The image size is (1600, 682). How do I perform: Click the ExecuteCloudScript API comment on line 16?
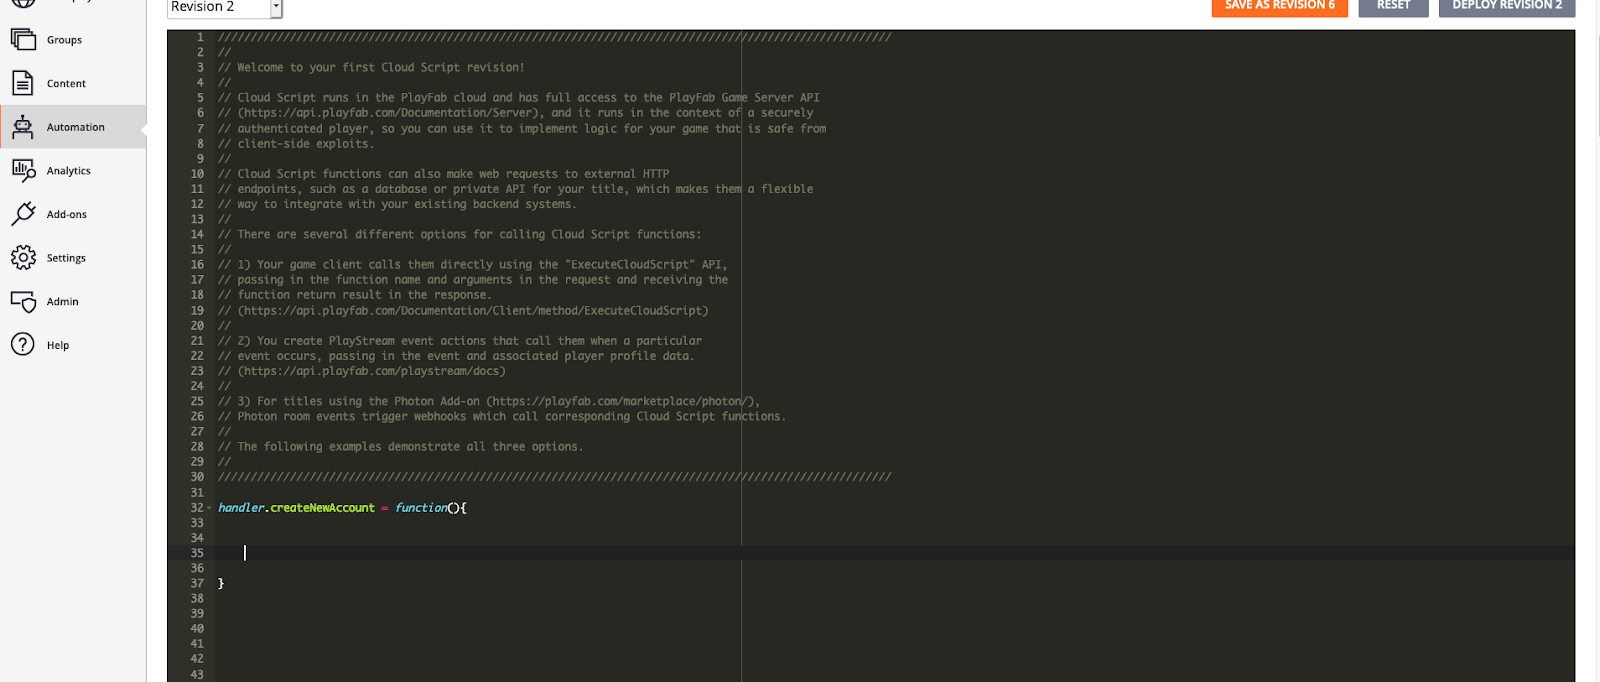tap(473, 265)
